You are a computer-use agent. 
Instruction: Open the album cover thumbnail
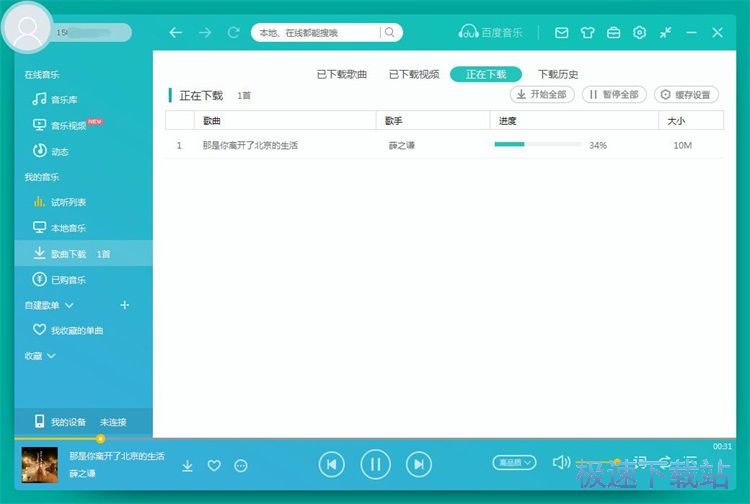click(x=40, y=465)
